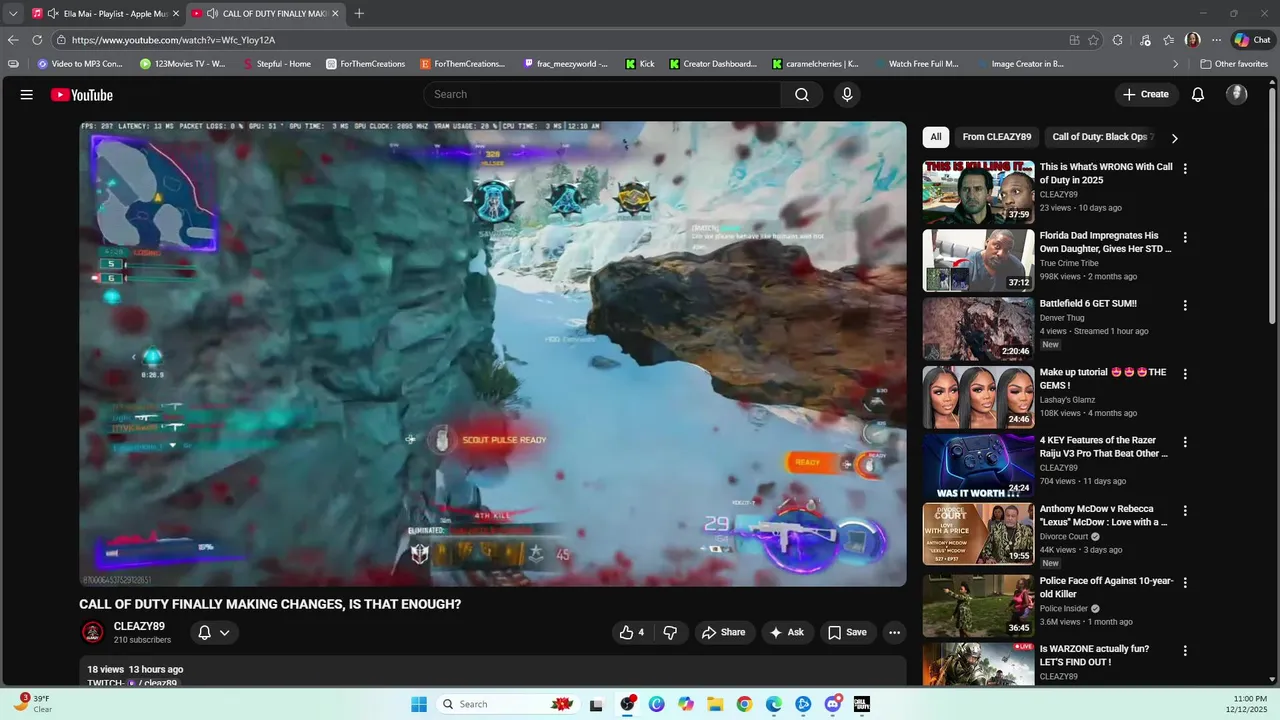This screenshot has height=720, width=1280.
Task: Go back with the browser back arrow
Action: [x=13, y=40]
